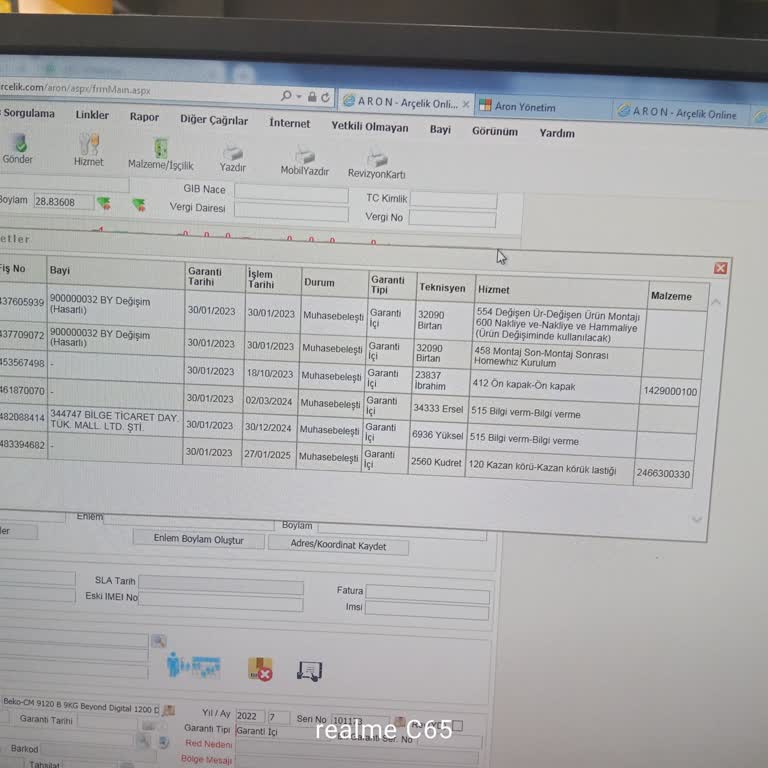Click the package with red X icon
768x768 pixels.
260,669
